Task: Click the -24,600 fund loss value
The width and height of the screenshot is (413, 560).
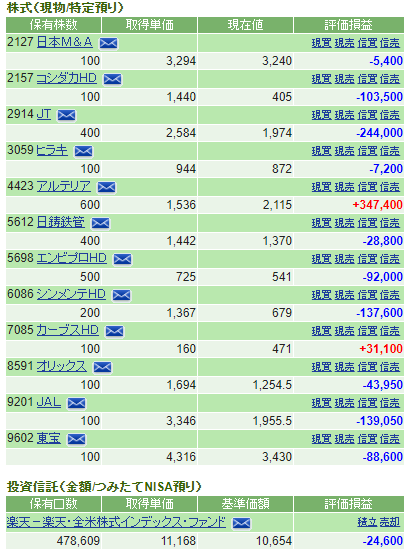Action: click(x=383, y=541)
